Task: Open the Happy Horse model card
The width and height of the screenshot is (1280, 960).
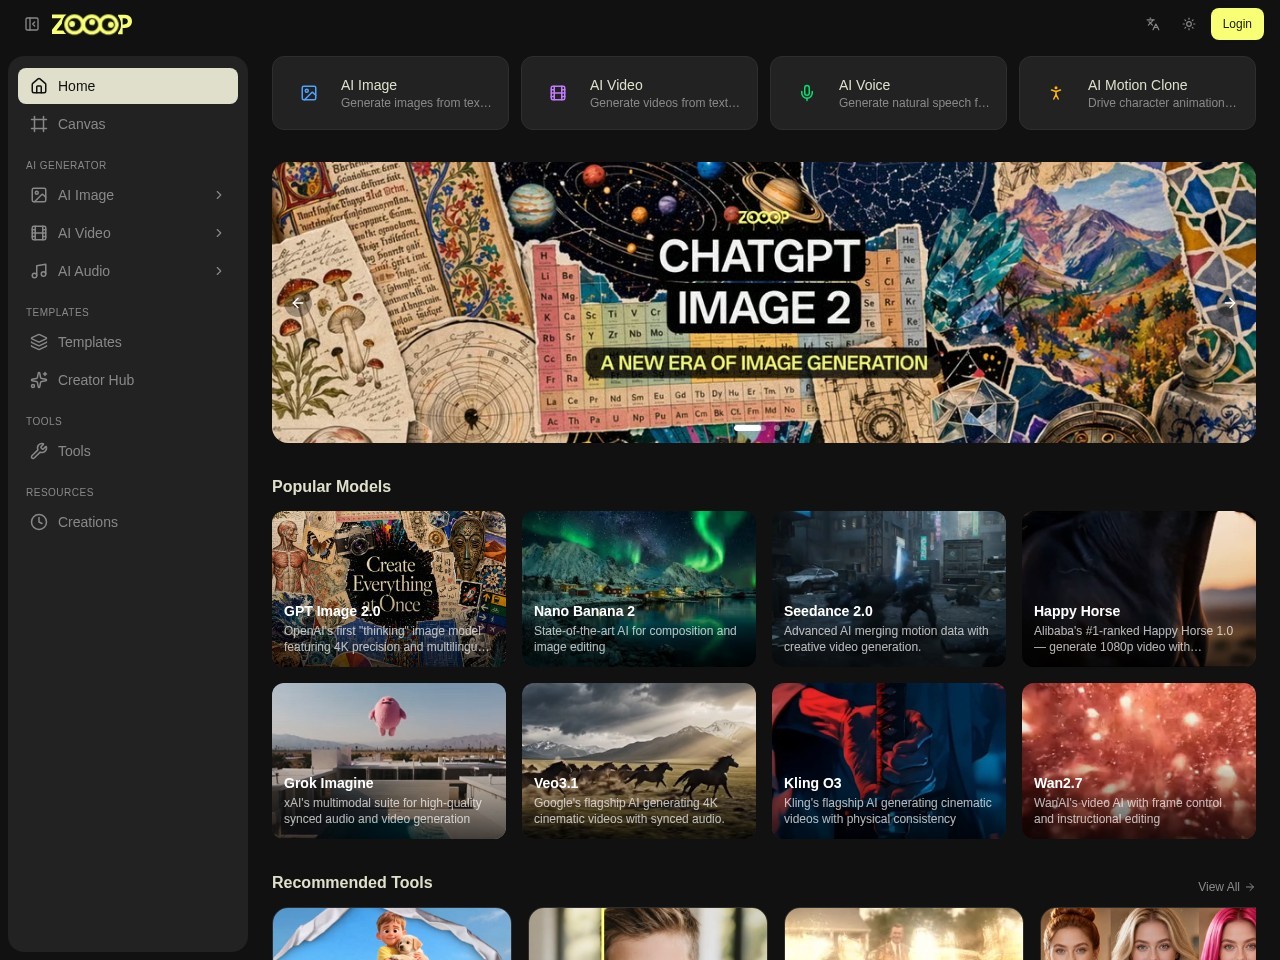Action: click(x=1139, y=589)
